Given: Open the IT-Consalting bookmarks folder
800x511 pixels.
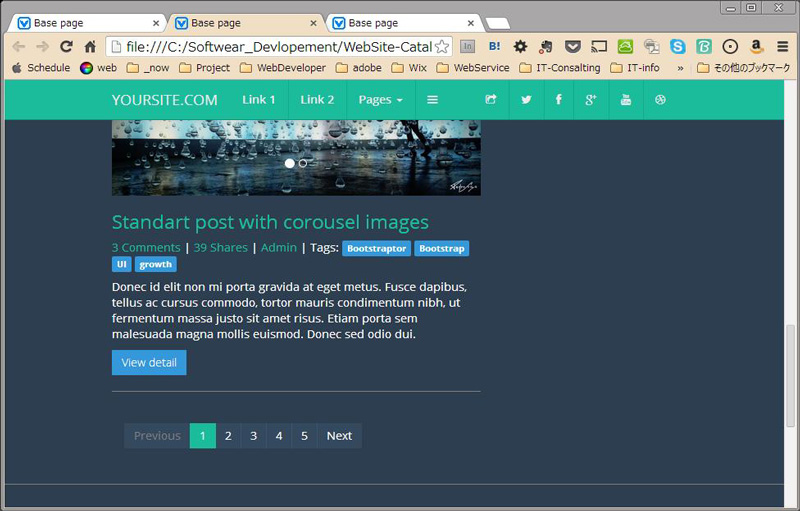Looking at the screenshot, I should coord(560,68).
